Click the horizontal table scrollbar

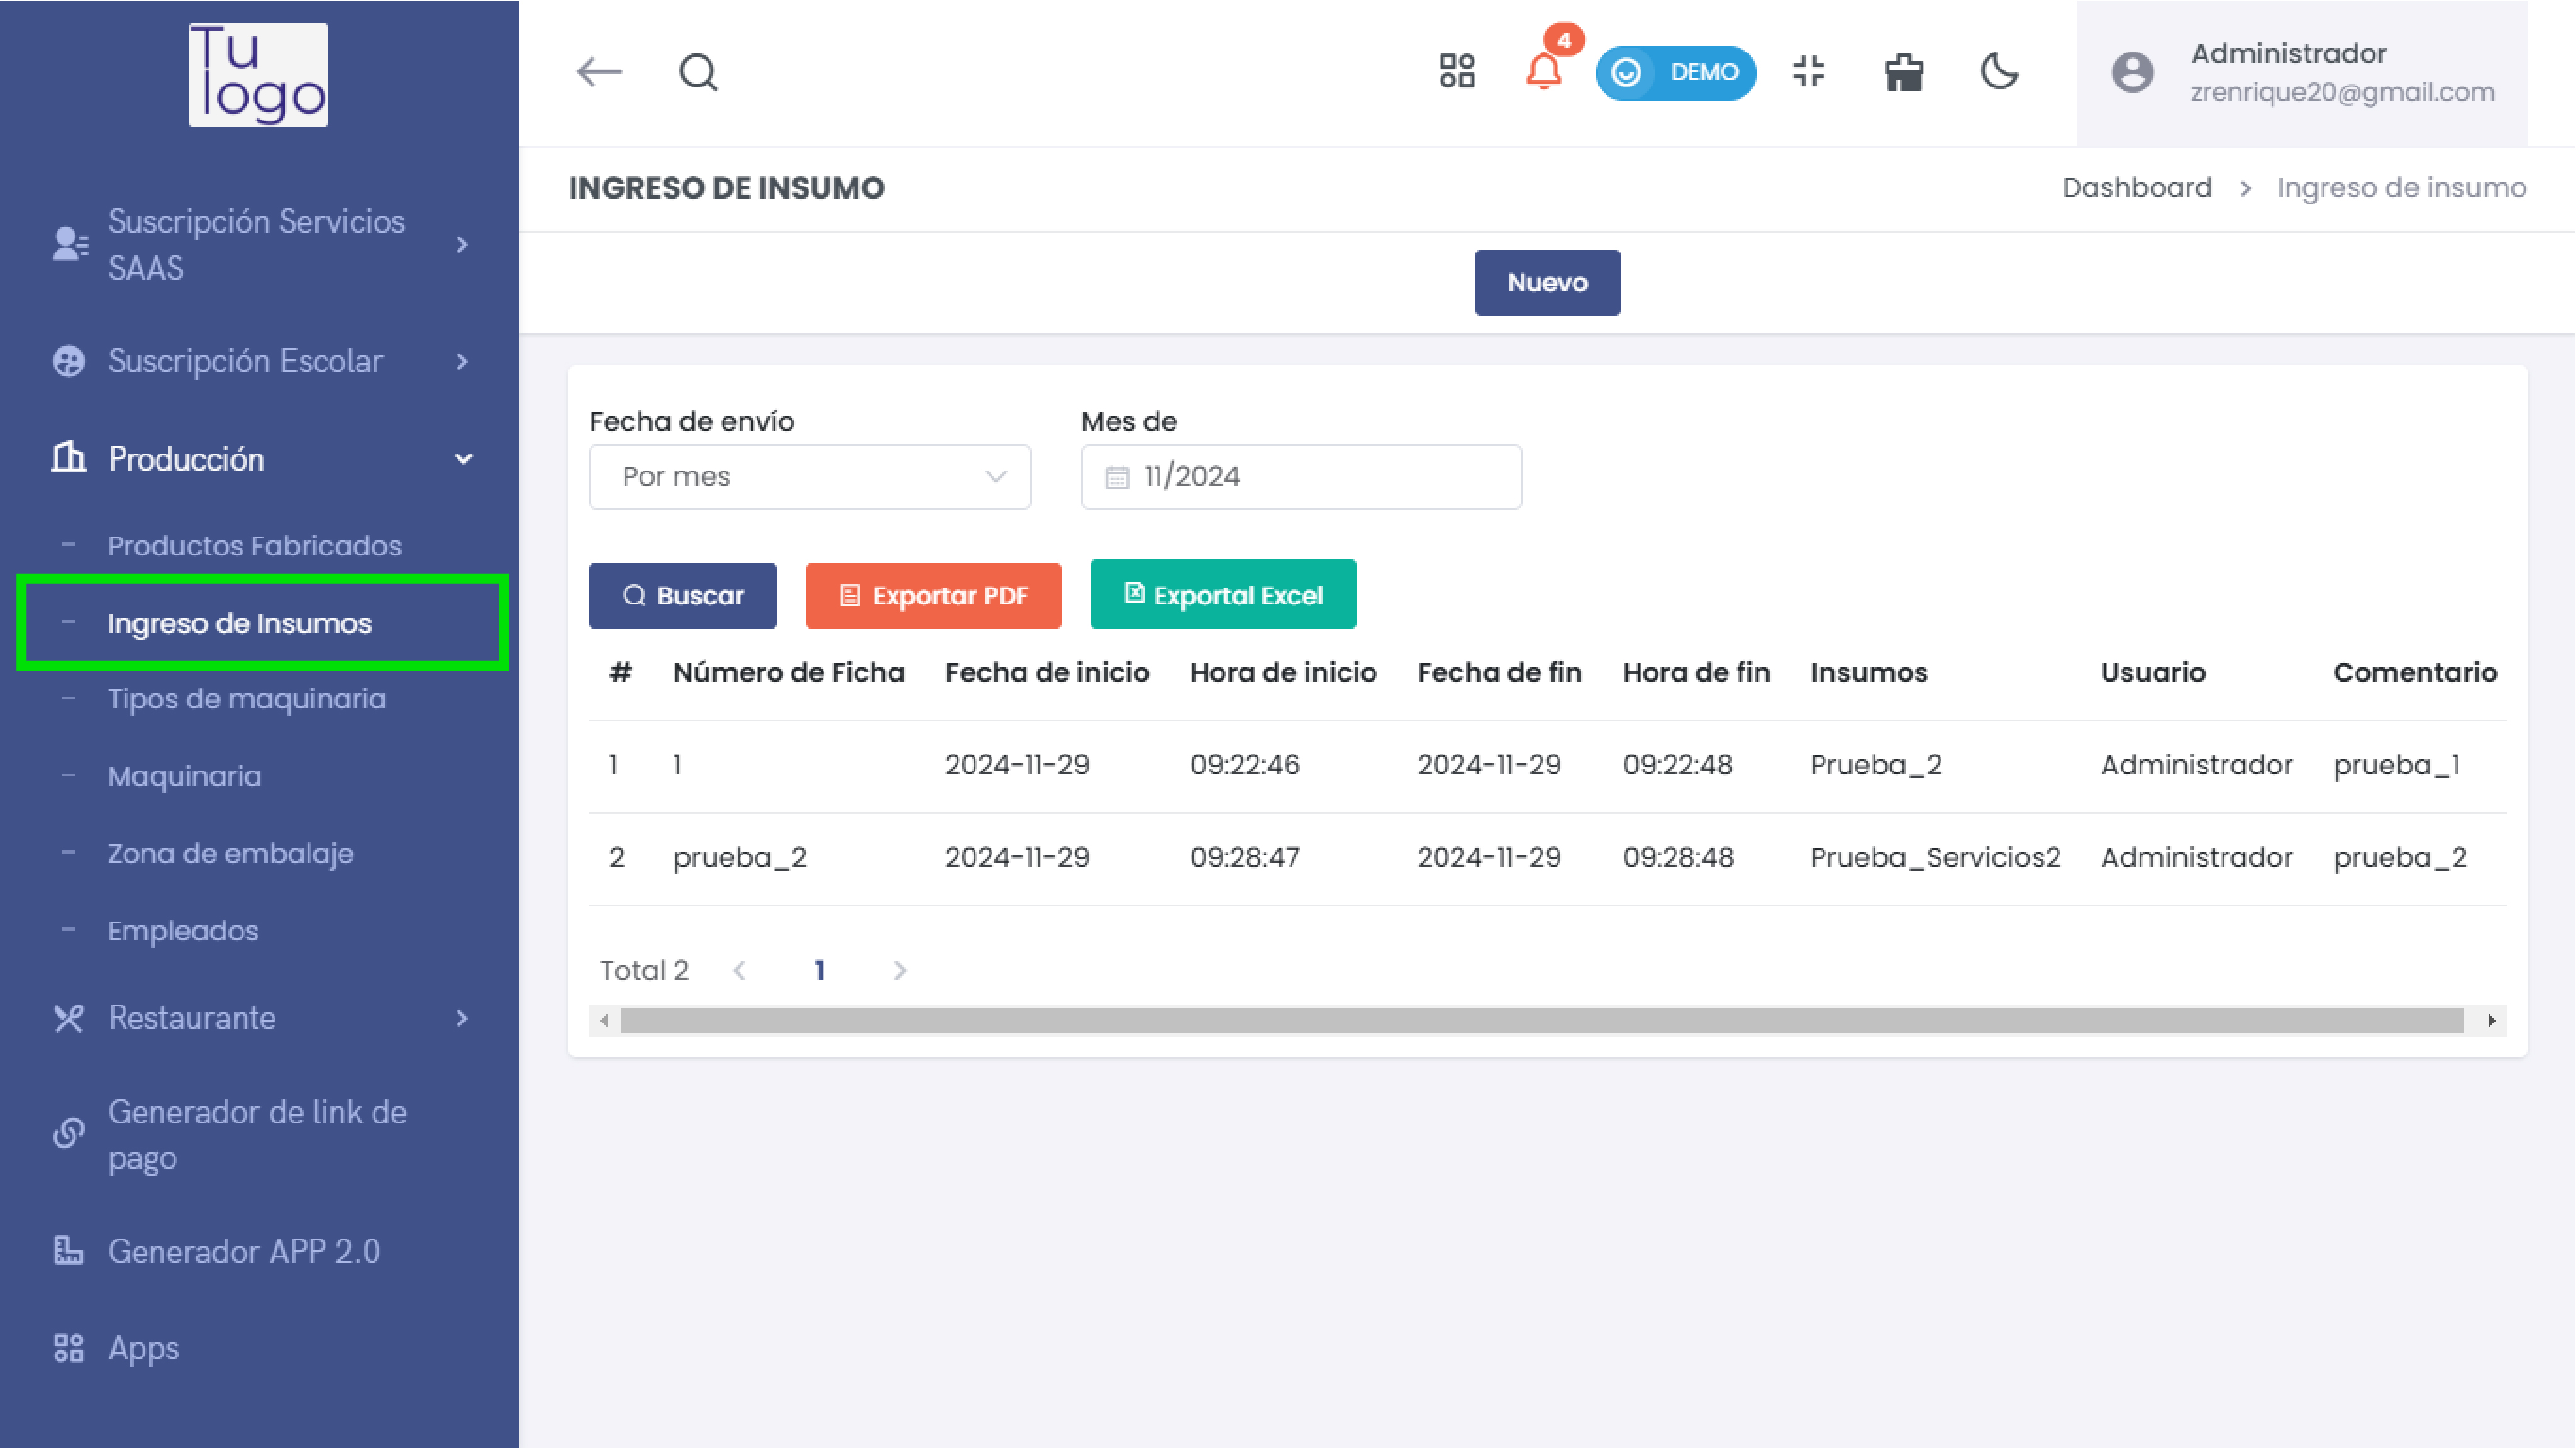click(x=1540, y=1021)
